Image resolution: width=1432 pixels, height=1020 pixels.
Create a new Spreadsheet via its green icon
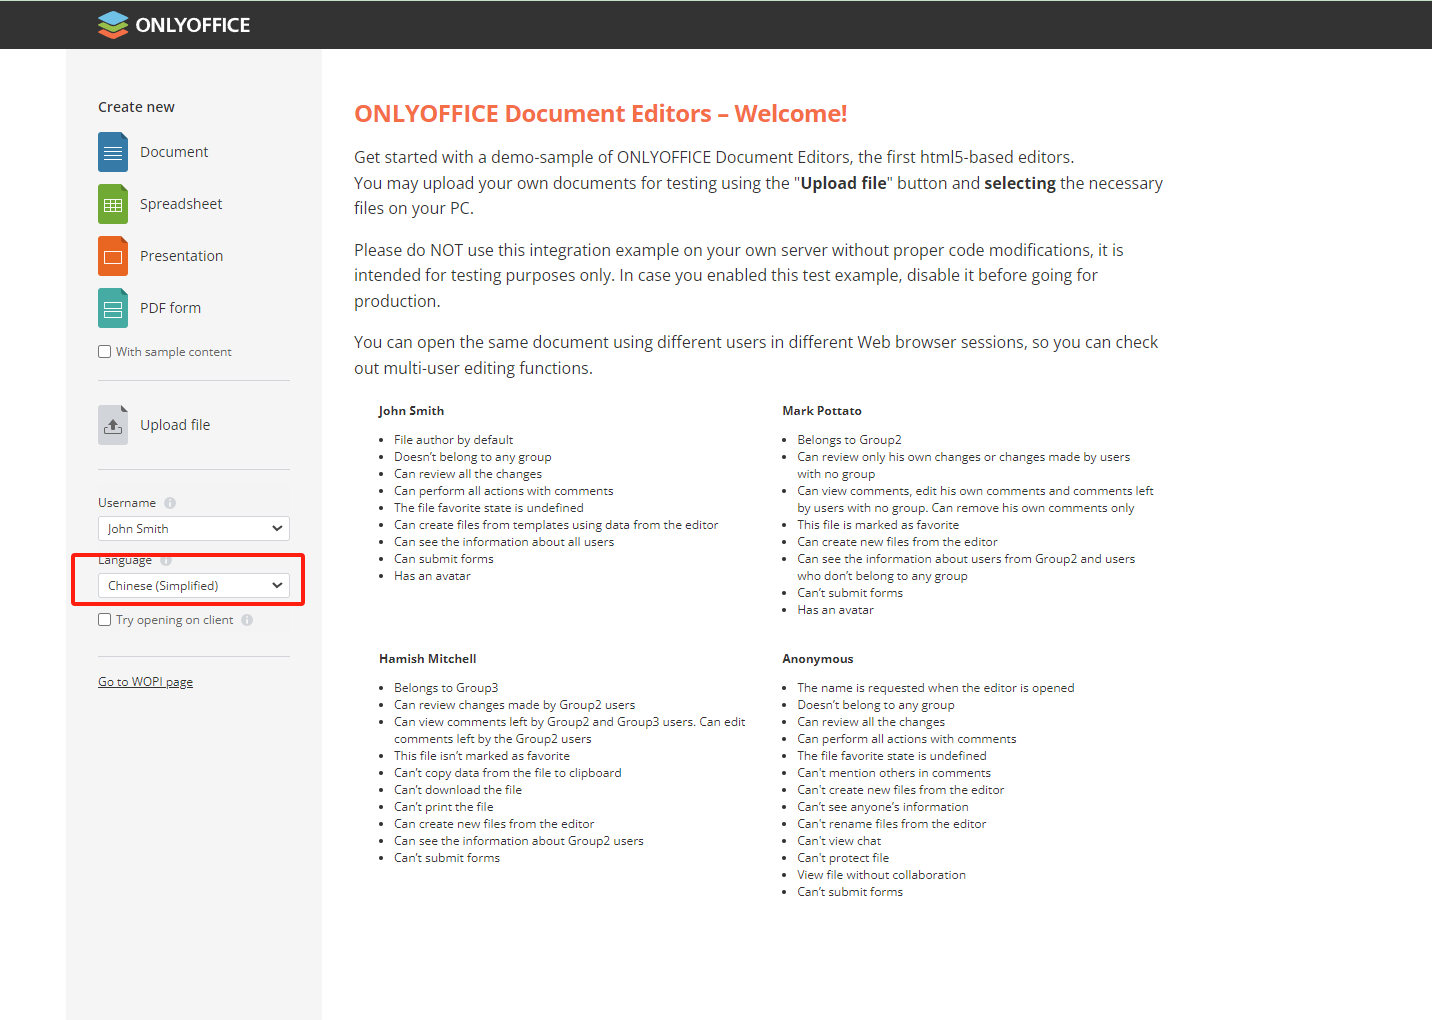pos(113,204)
